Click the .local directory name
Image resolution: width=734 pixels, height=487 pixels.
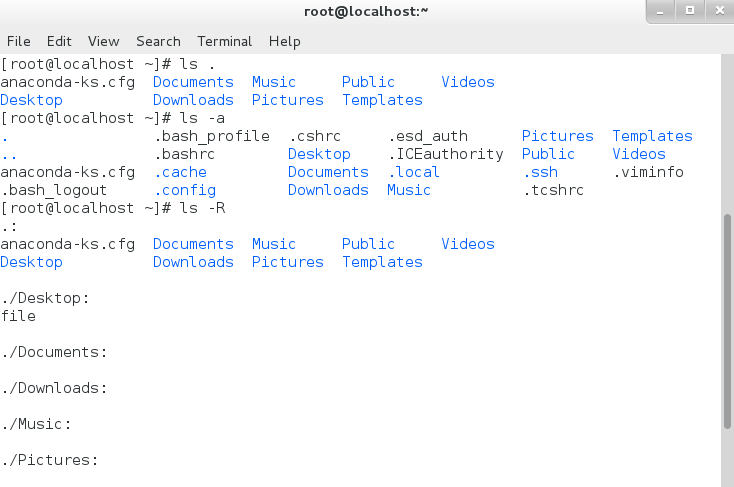[x=414, y=172]
